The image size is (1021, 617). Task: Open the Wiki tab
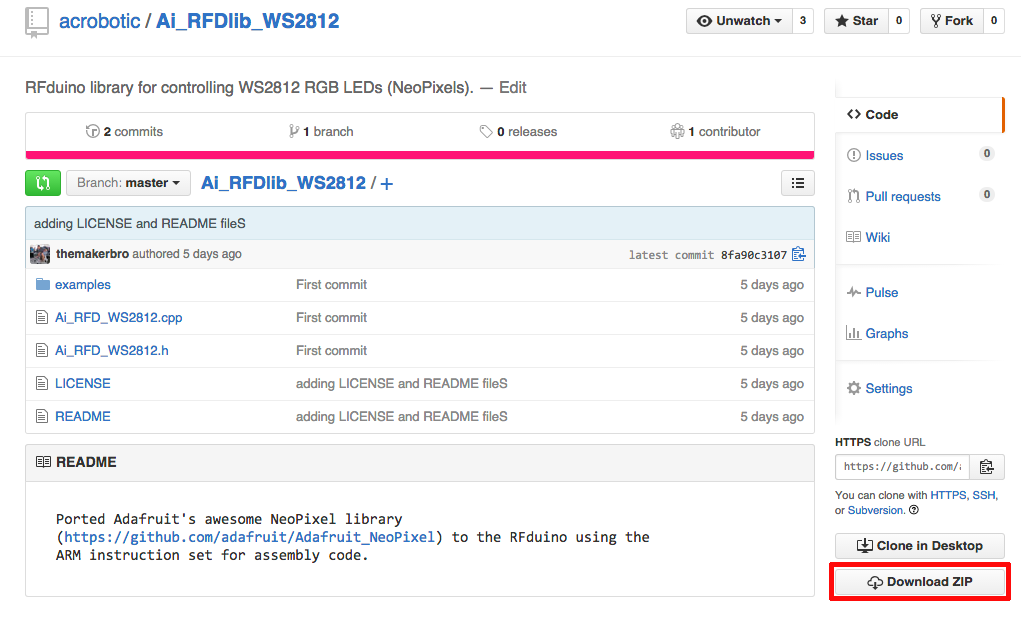point(878,238)
